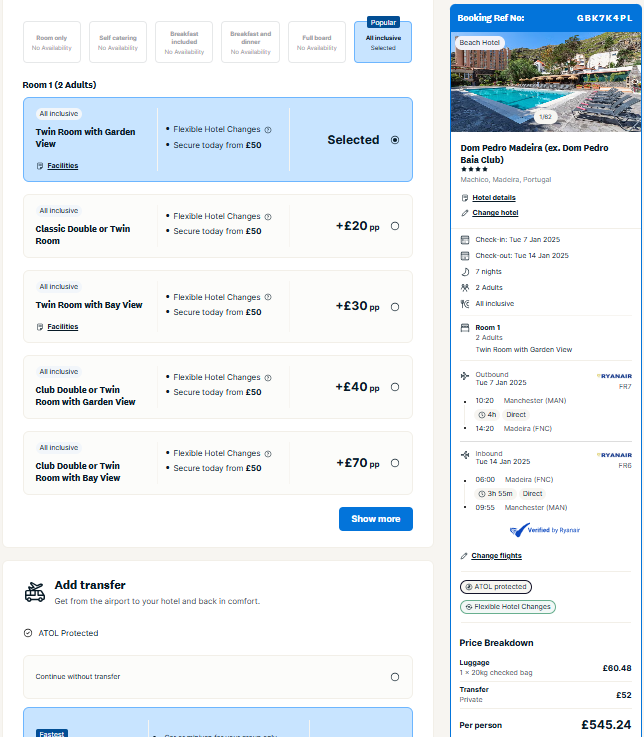Click the Verified by Ryanair badge

click(545, 530)
